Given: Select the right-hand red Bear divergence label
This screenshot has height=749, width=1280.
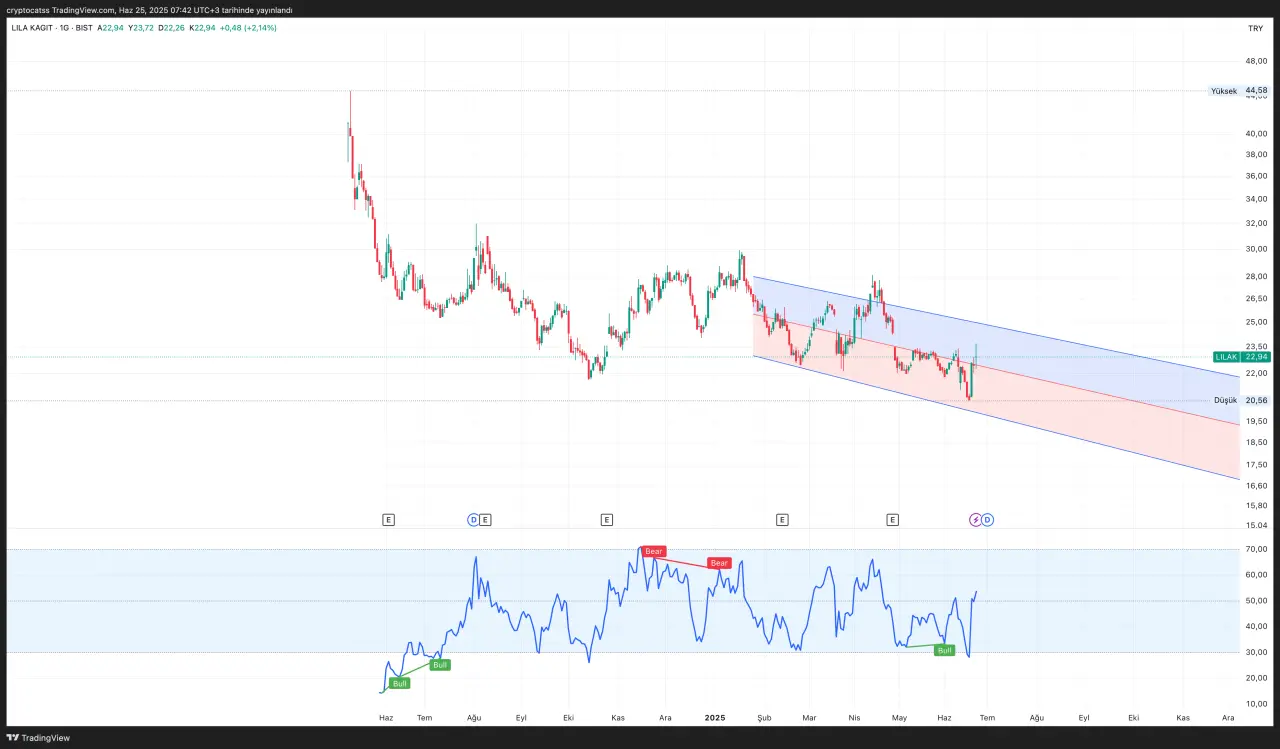Looking at the screenshot, I should (x=719, y=563).
